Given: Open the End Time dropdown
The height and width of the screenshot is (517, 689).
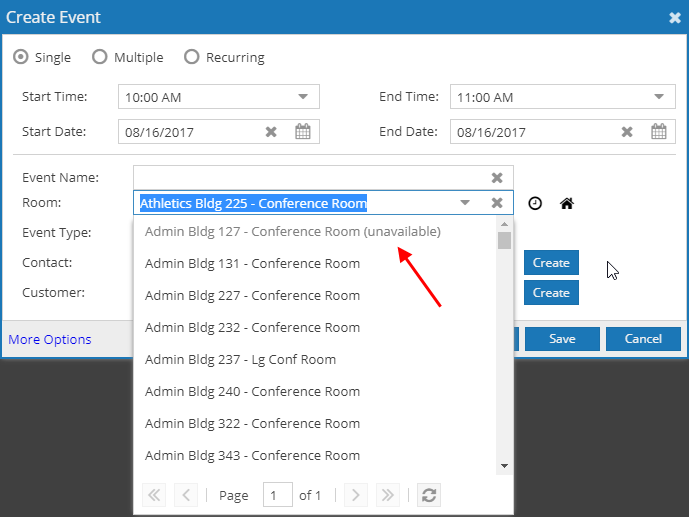Looking at the screenshot, I should [x=658, y=97].
